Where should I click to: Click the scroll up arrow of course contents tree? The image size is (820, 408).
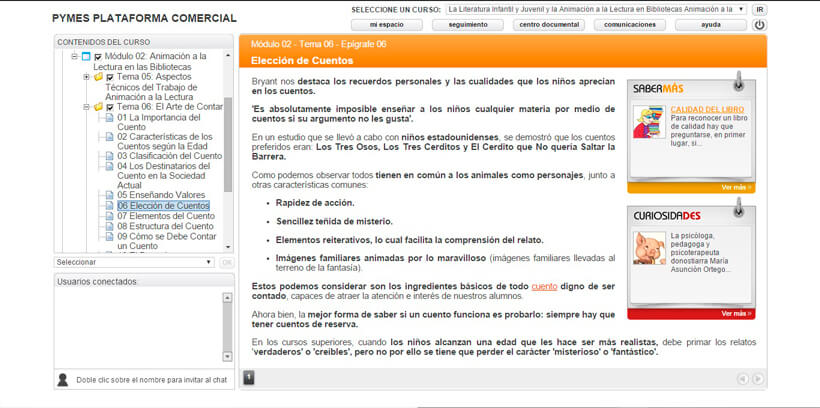227,55
